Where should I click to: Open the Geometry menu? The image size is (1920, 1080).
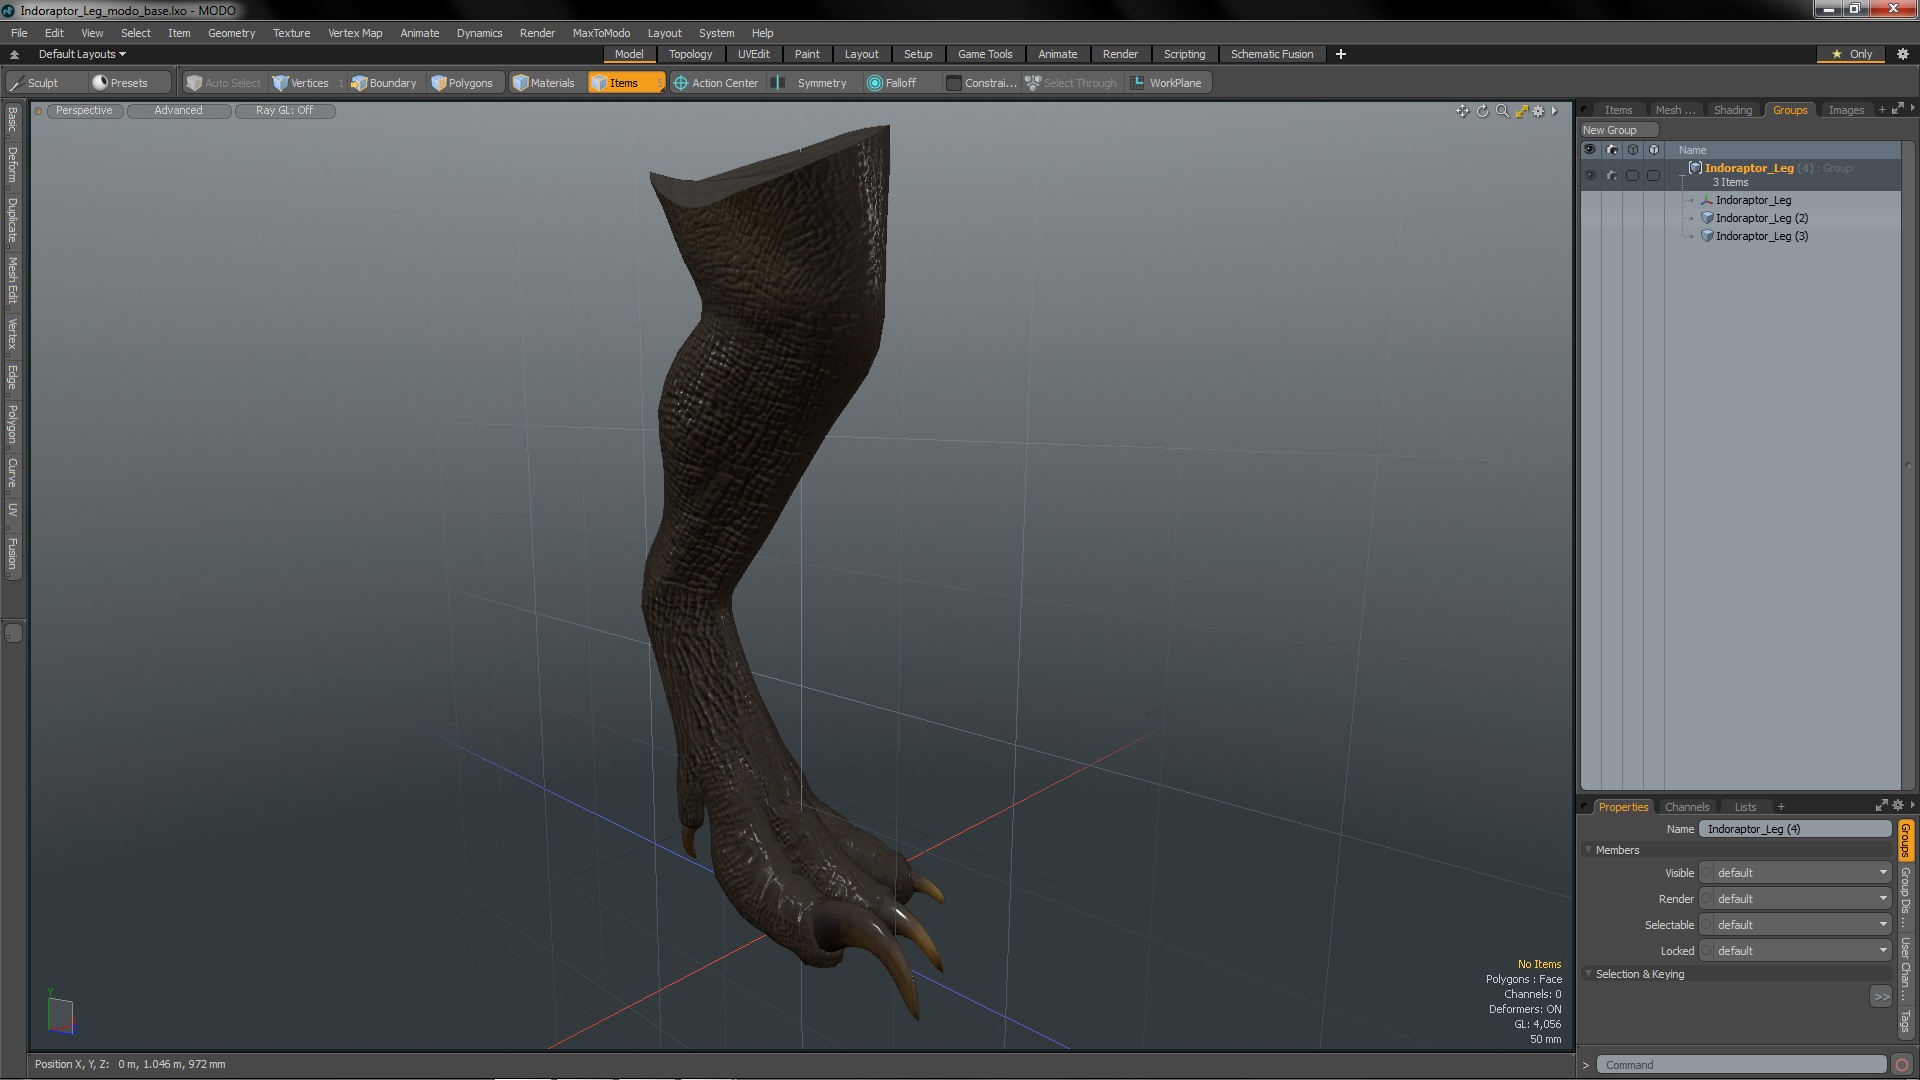231,33
